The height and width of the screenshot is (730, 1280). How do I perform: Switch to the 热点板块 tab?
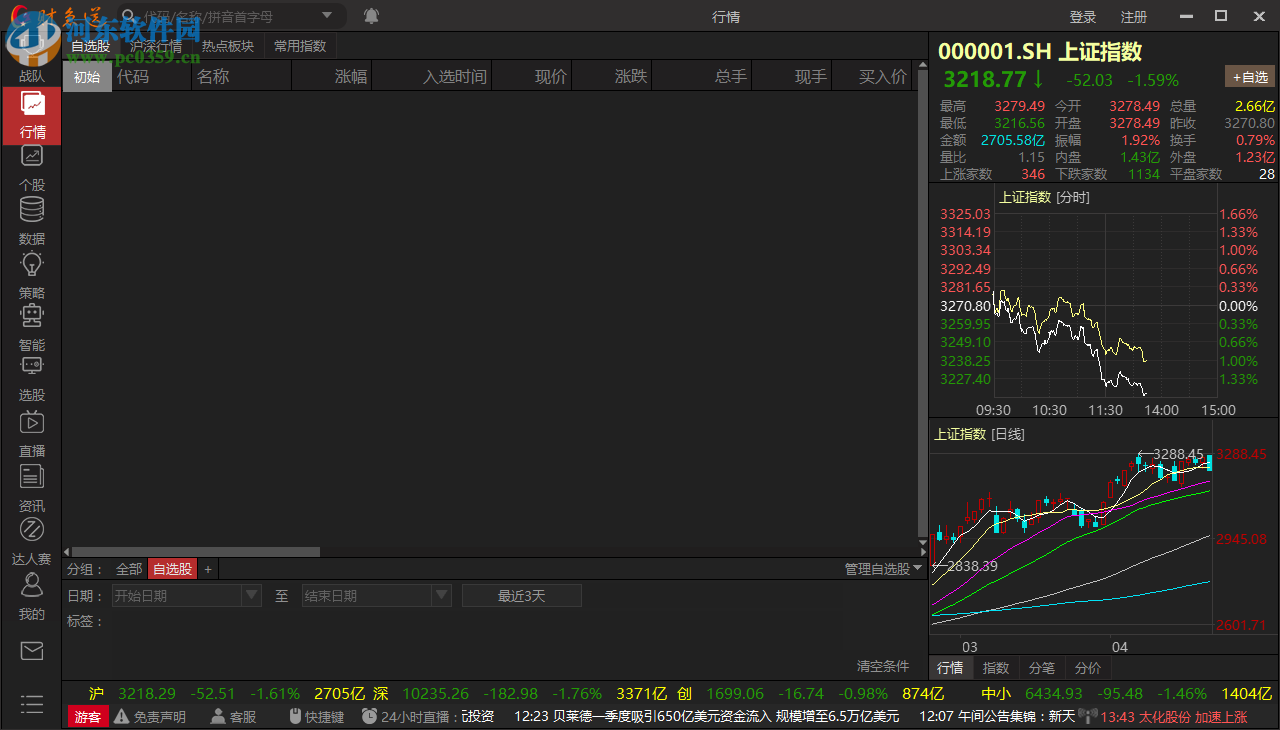click(x=228, y=46)
